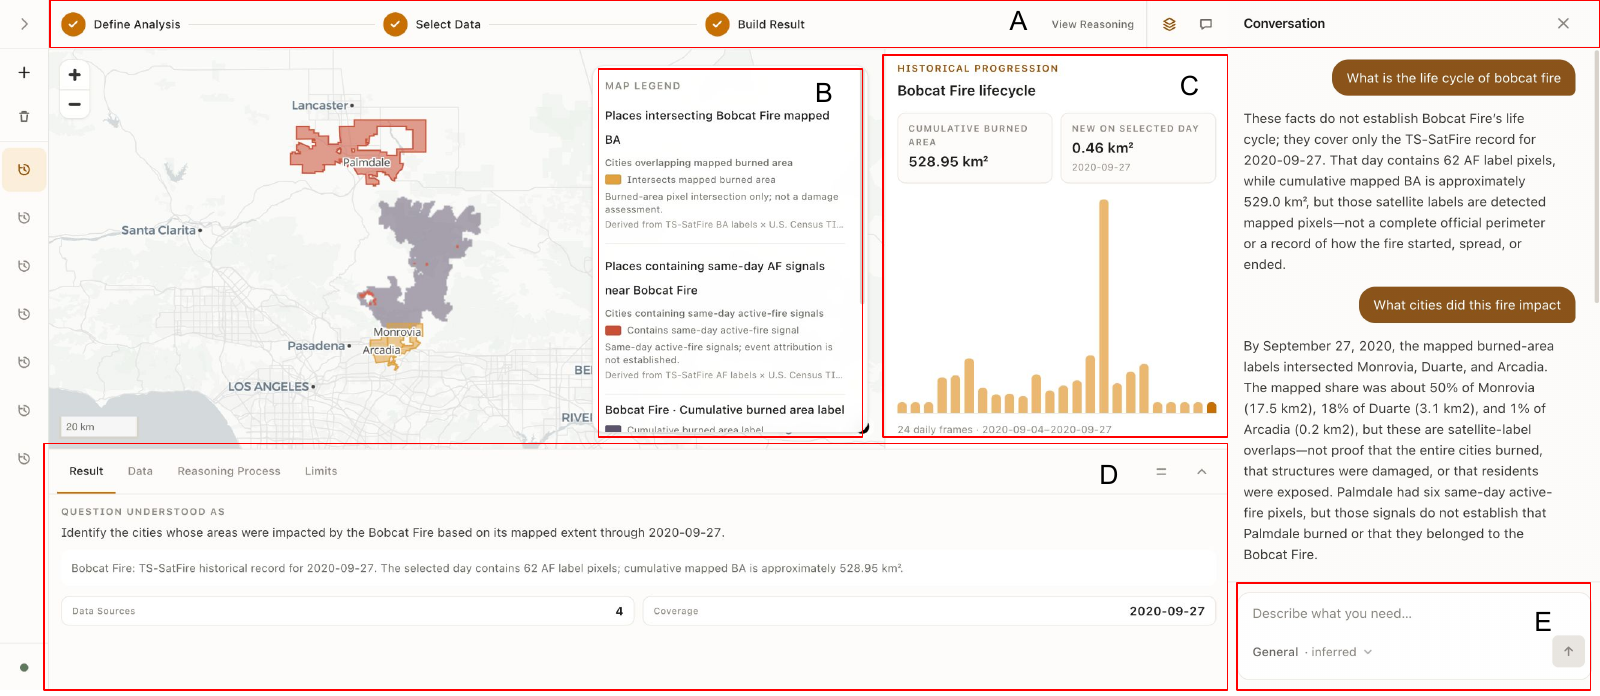
Task: Click the MAP LEGEND title
Action: click(642, 86)
